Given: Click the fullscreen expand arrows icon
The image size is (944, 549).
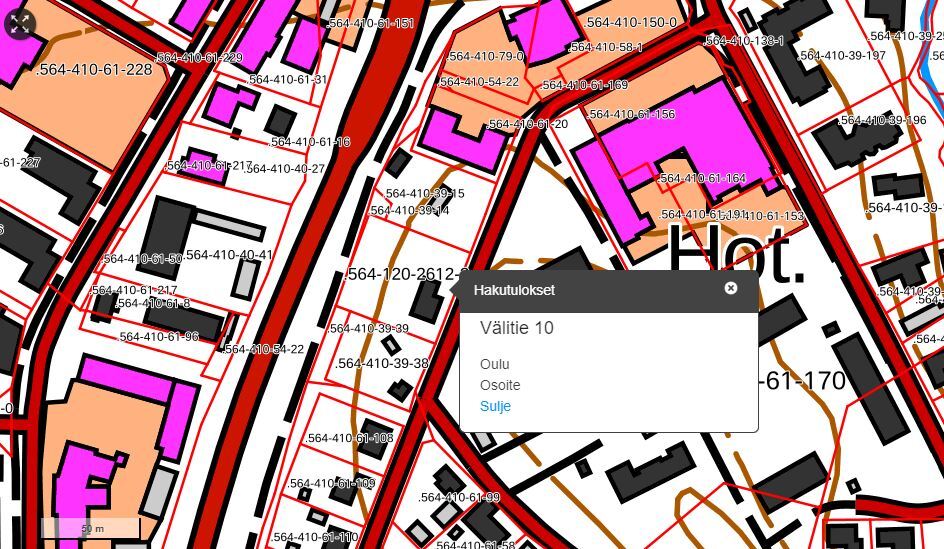Looking at the screenshot, I should [x=19, y=24].
